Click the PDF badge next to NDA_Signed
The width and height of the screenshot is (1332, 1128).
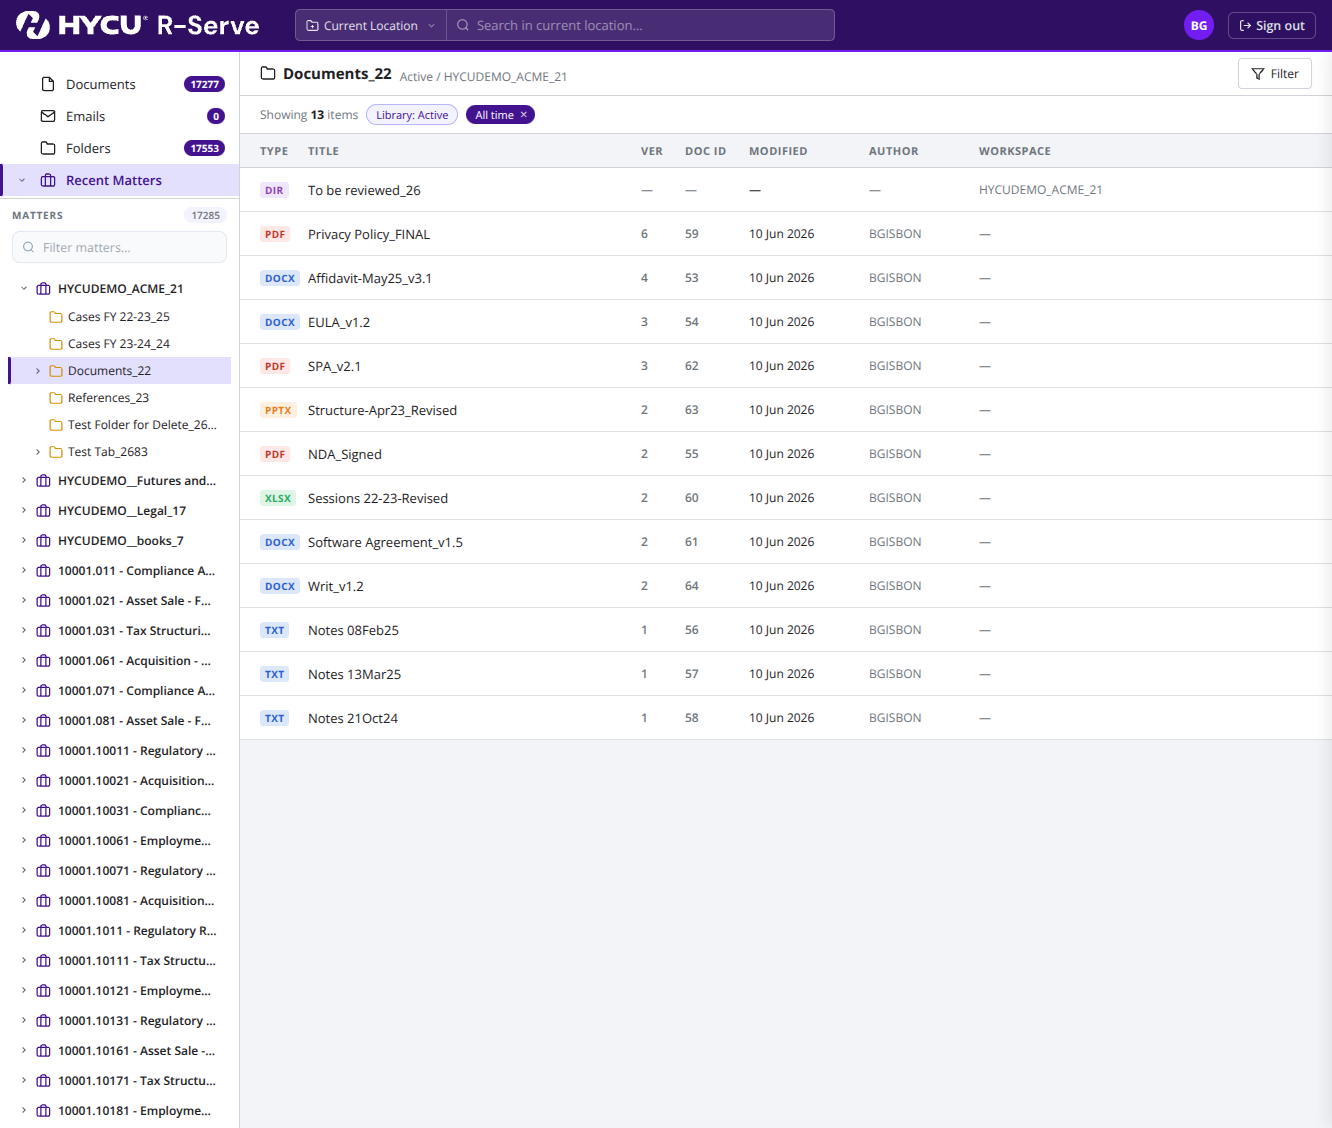(x=275, y=454)
